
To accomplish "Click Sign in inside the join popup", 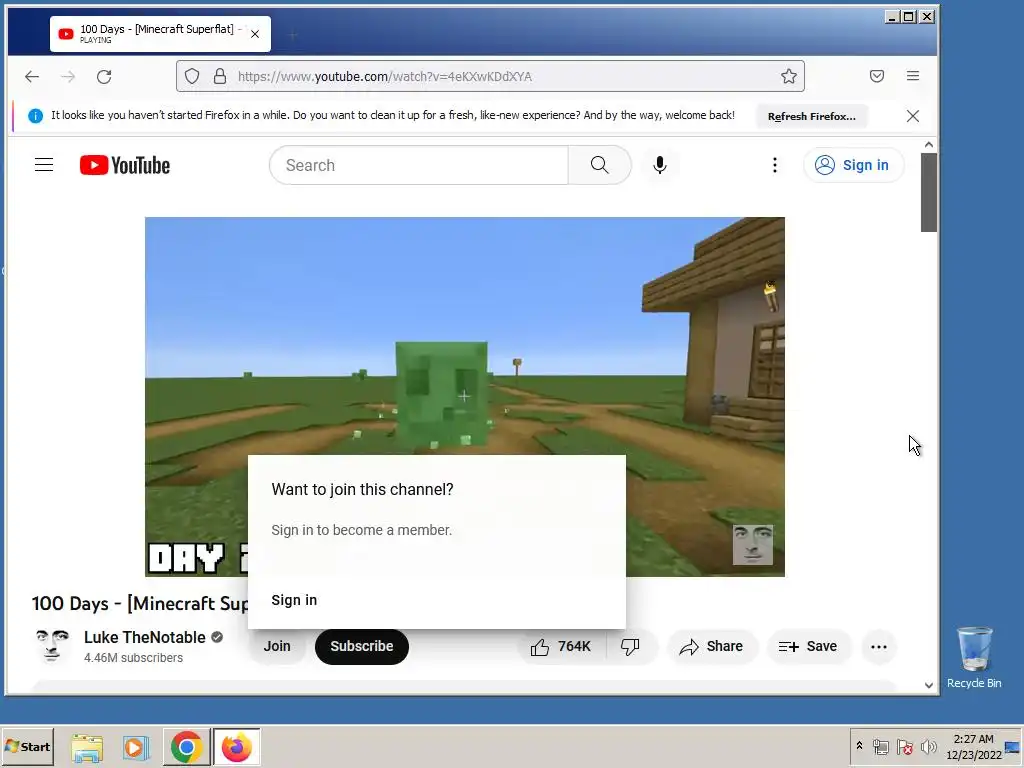I will (x=294, y=600).
